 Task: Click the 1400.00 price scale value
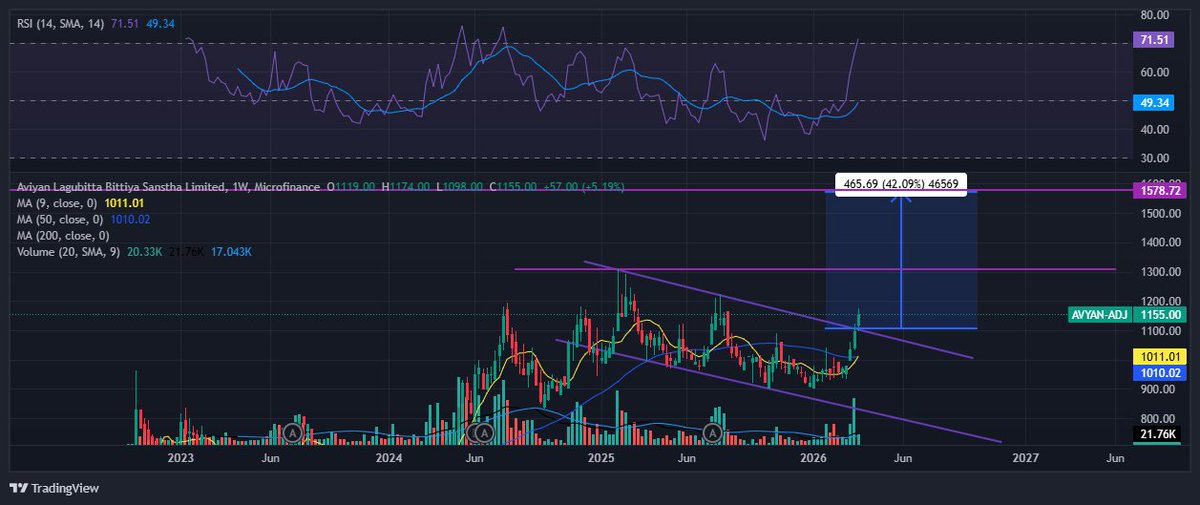click(1161, 242)
